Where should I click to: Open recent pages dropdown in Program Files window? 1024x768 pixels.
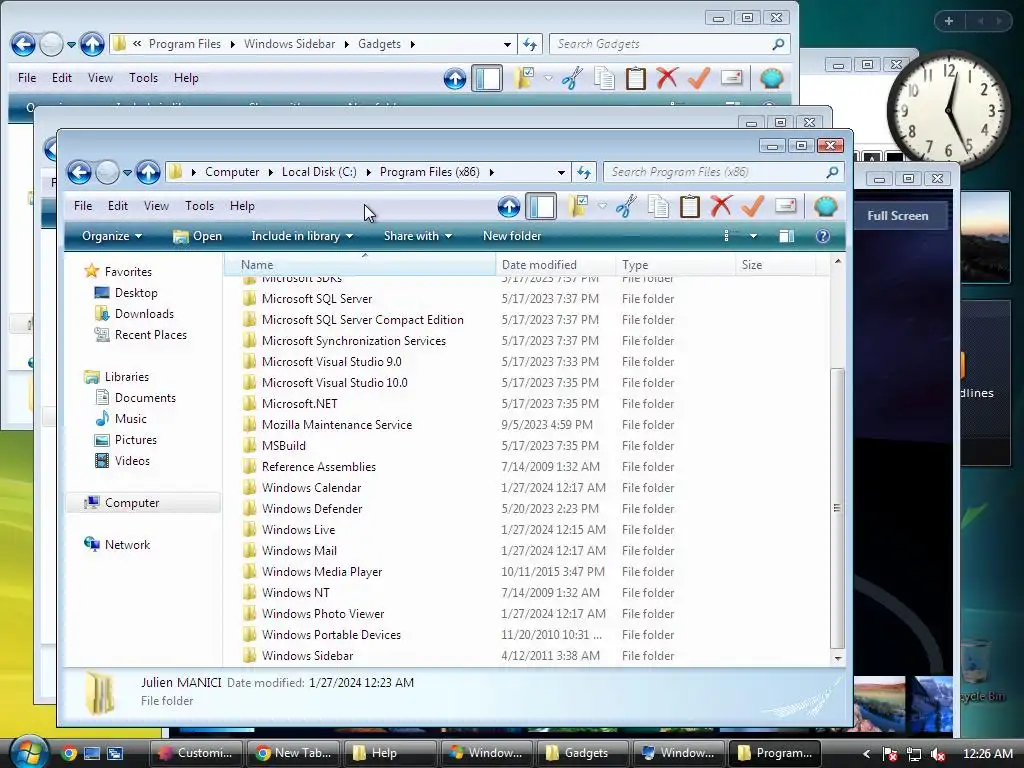[127, 173]
